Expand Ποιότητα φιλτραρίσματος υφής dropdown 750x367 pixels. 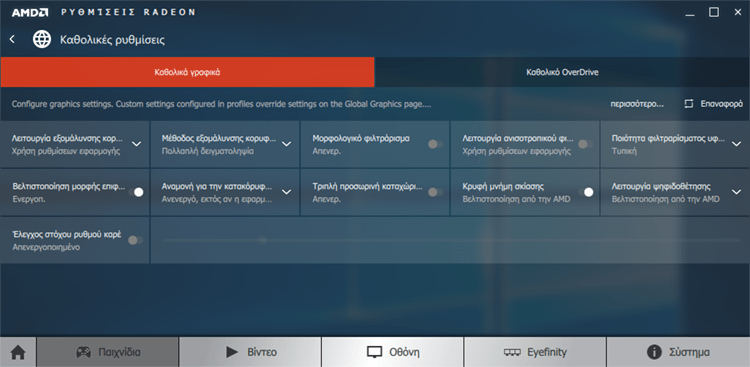737,144
